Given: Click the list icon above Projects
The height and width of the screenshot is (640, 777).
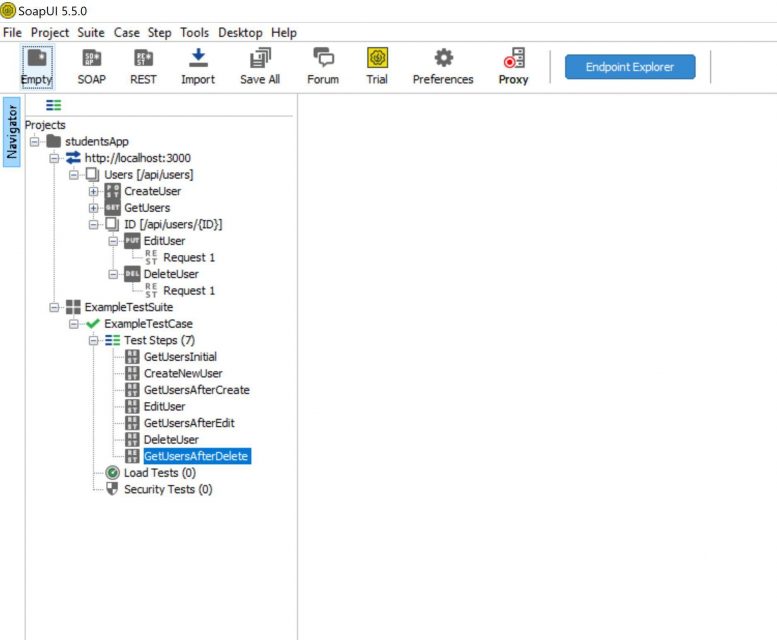Looking at the screenshot, I should [x=54, y=105].
